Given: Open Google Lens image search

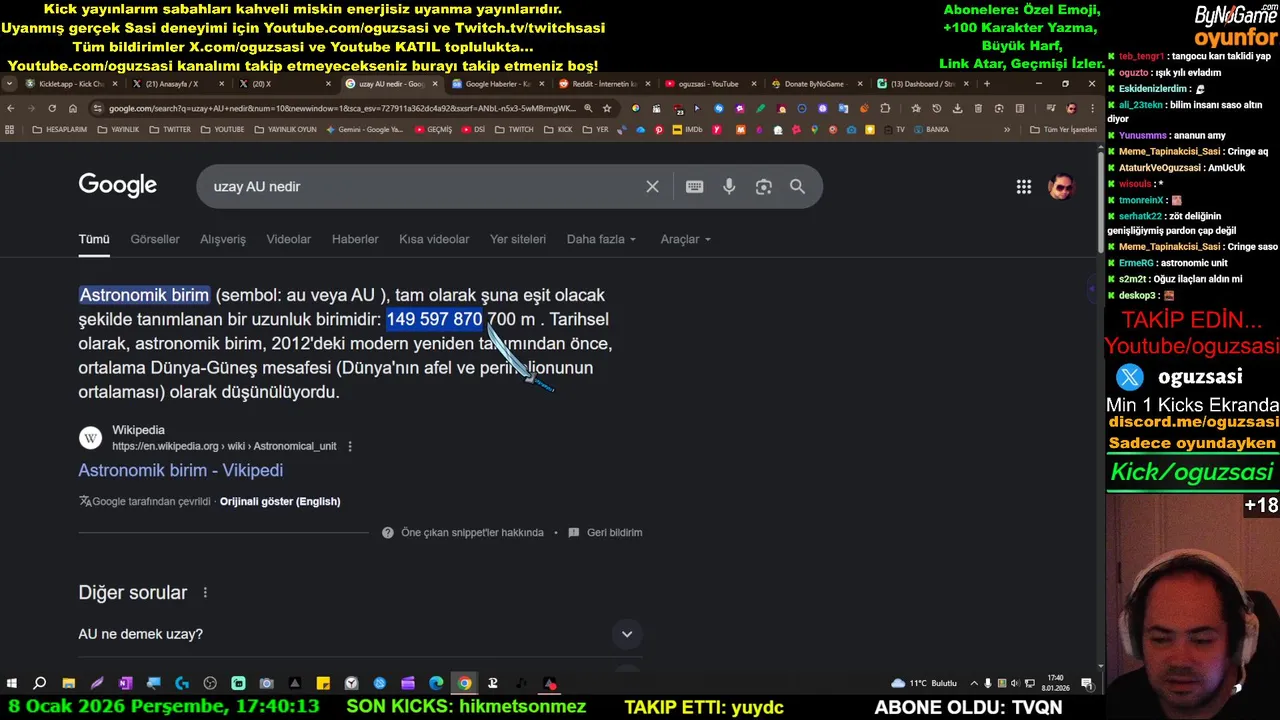Looking at the screenshot, I should (x=764, y=186).
